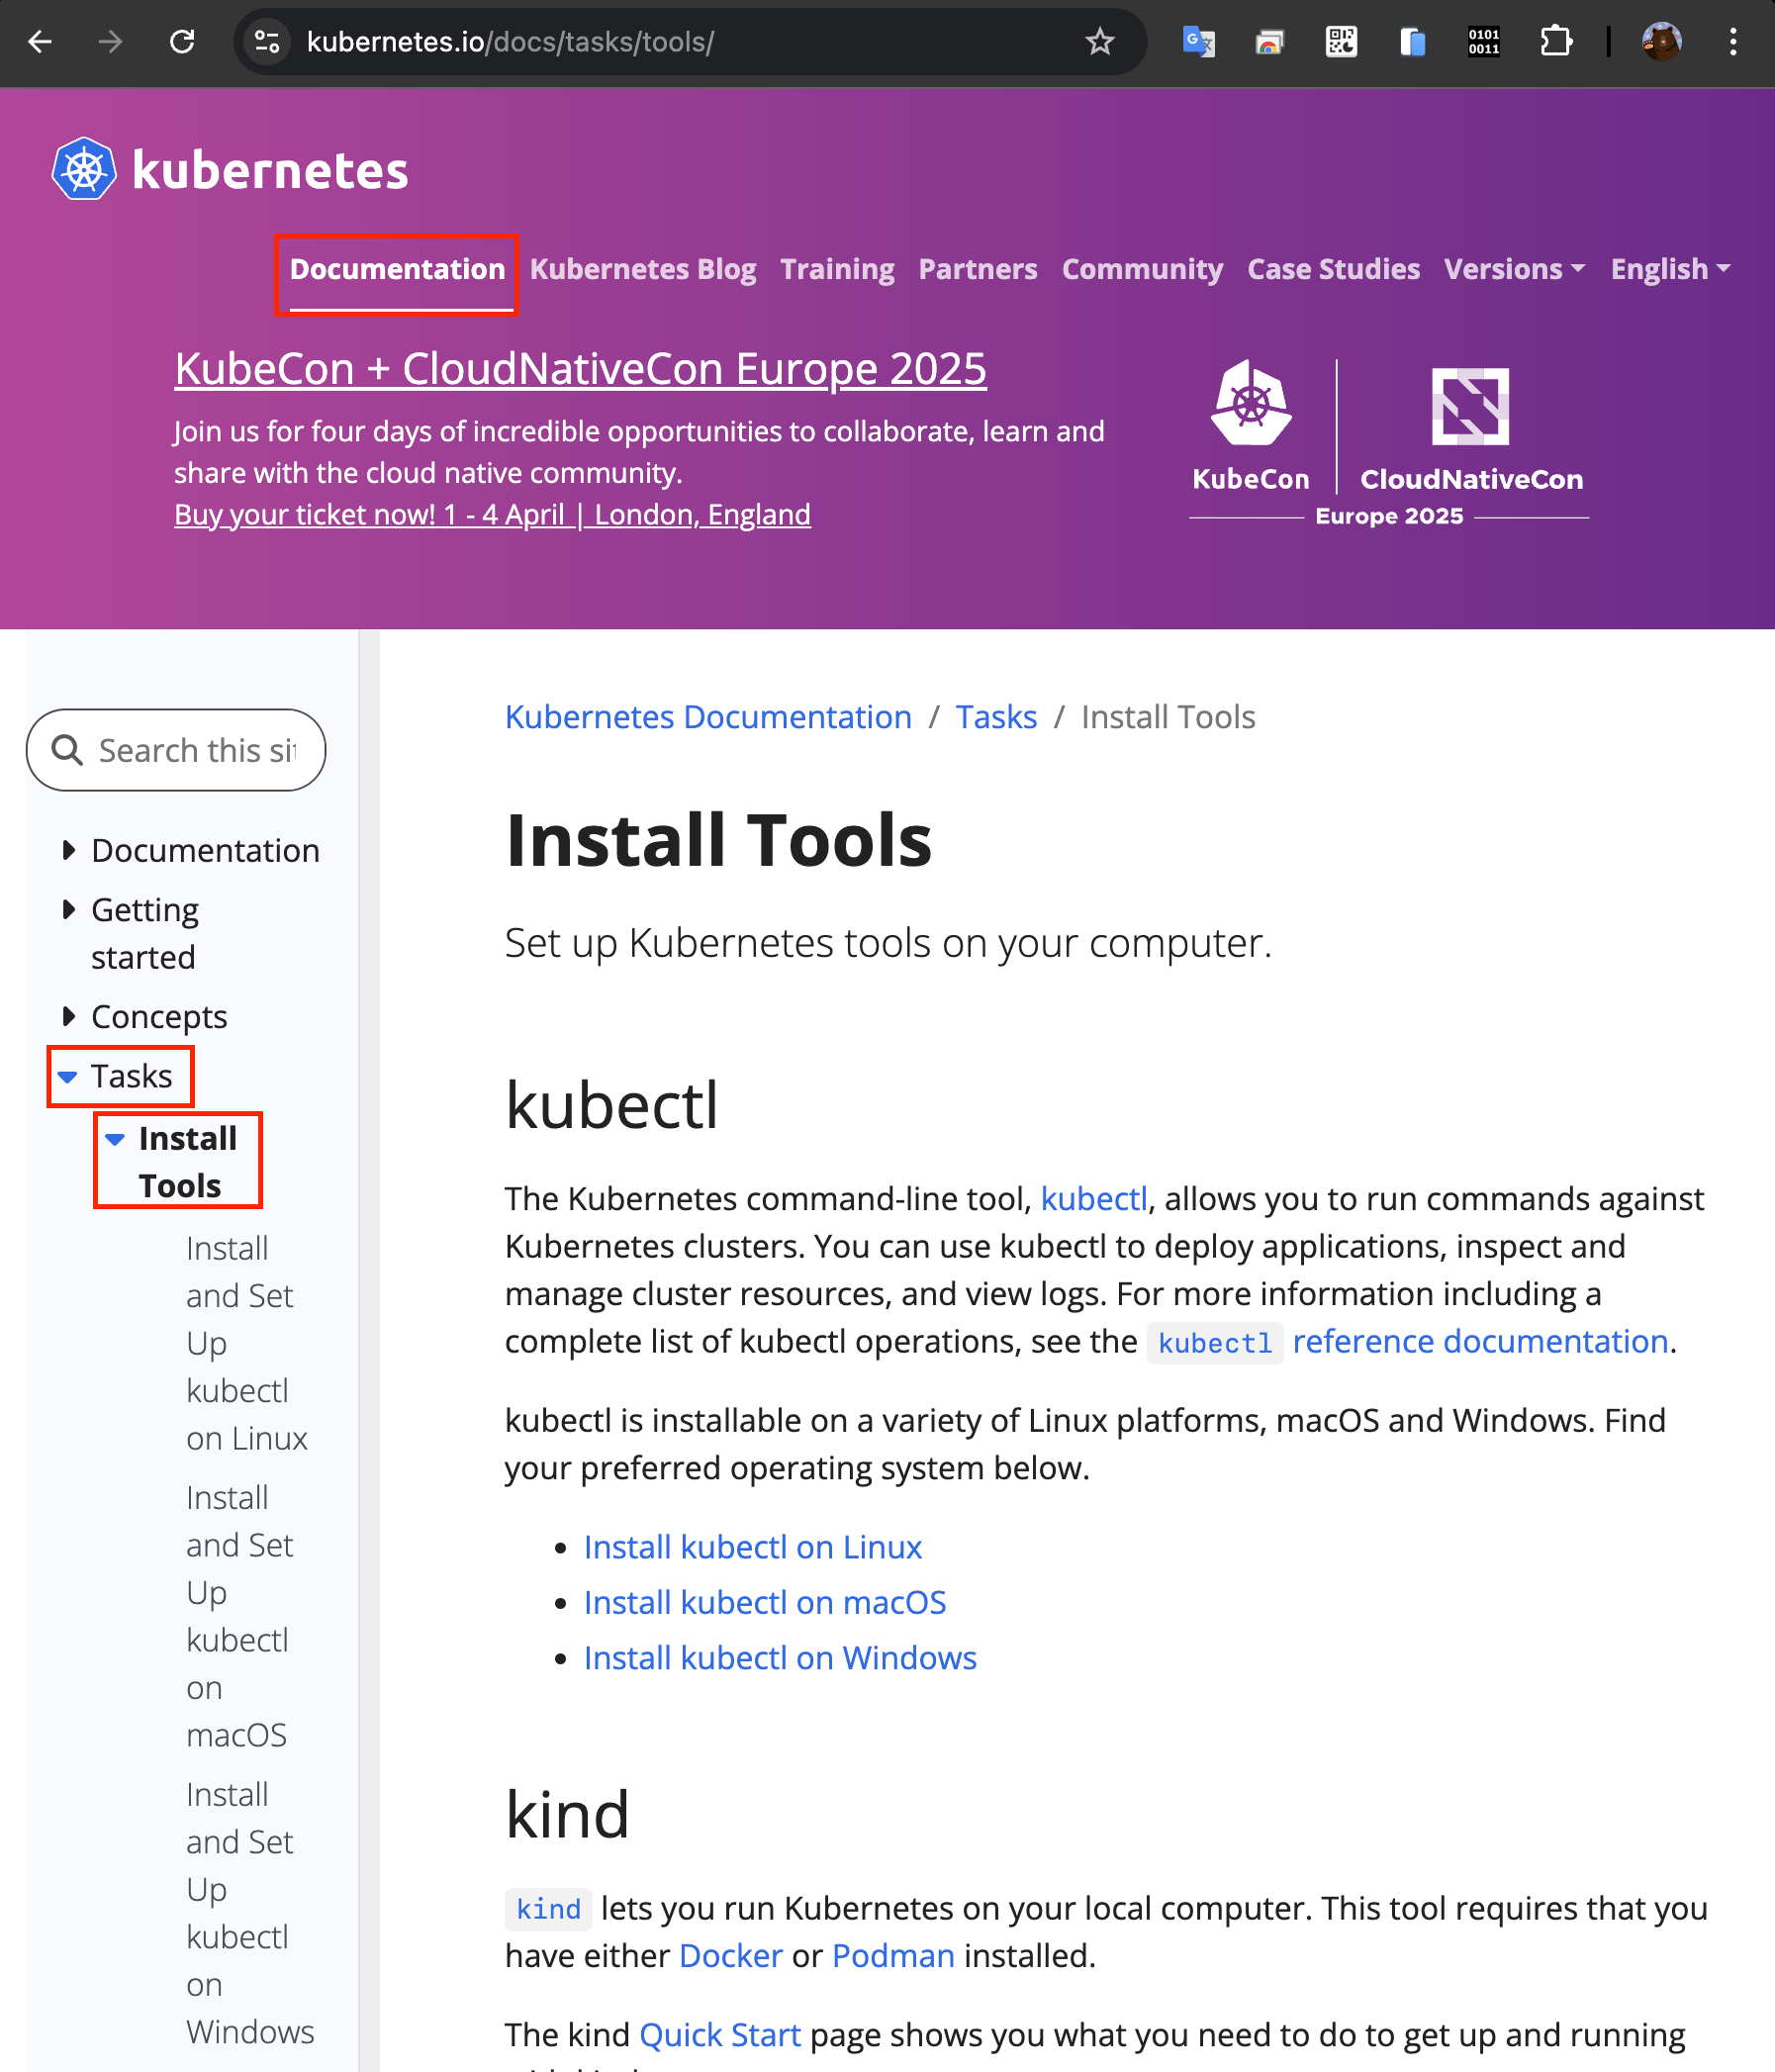The height and width of the screenshot is (2072, 1775).
Task: Open the Community nav item
Action: [1142, 269]
